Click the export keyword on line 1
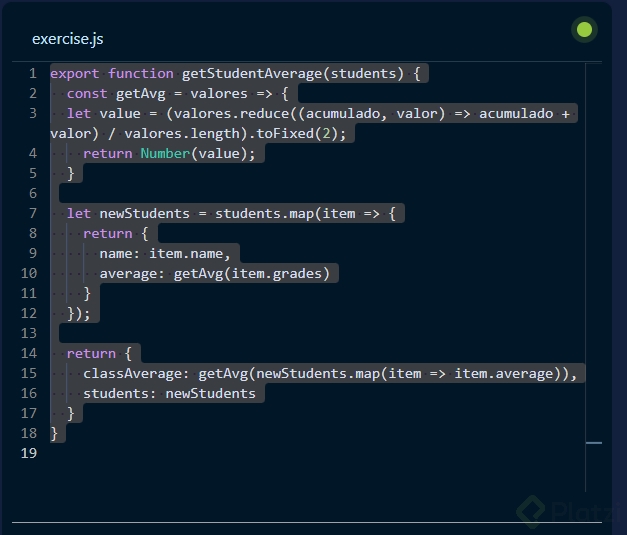Screen dimensions: 627x535 tap(75, 73)
